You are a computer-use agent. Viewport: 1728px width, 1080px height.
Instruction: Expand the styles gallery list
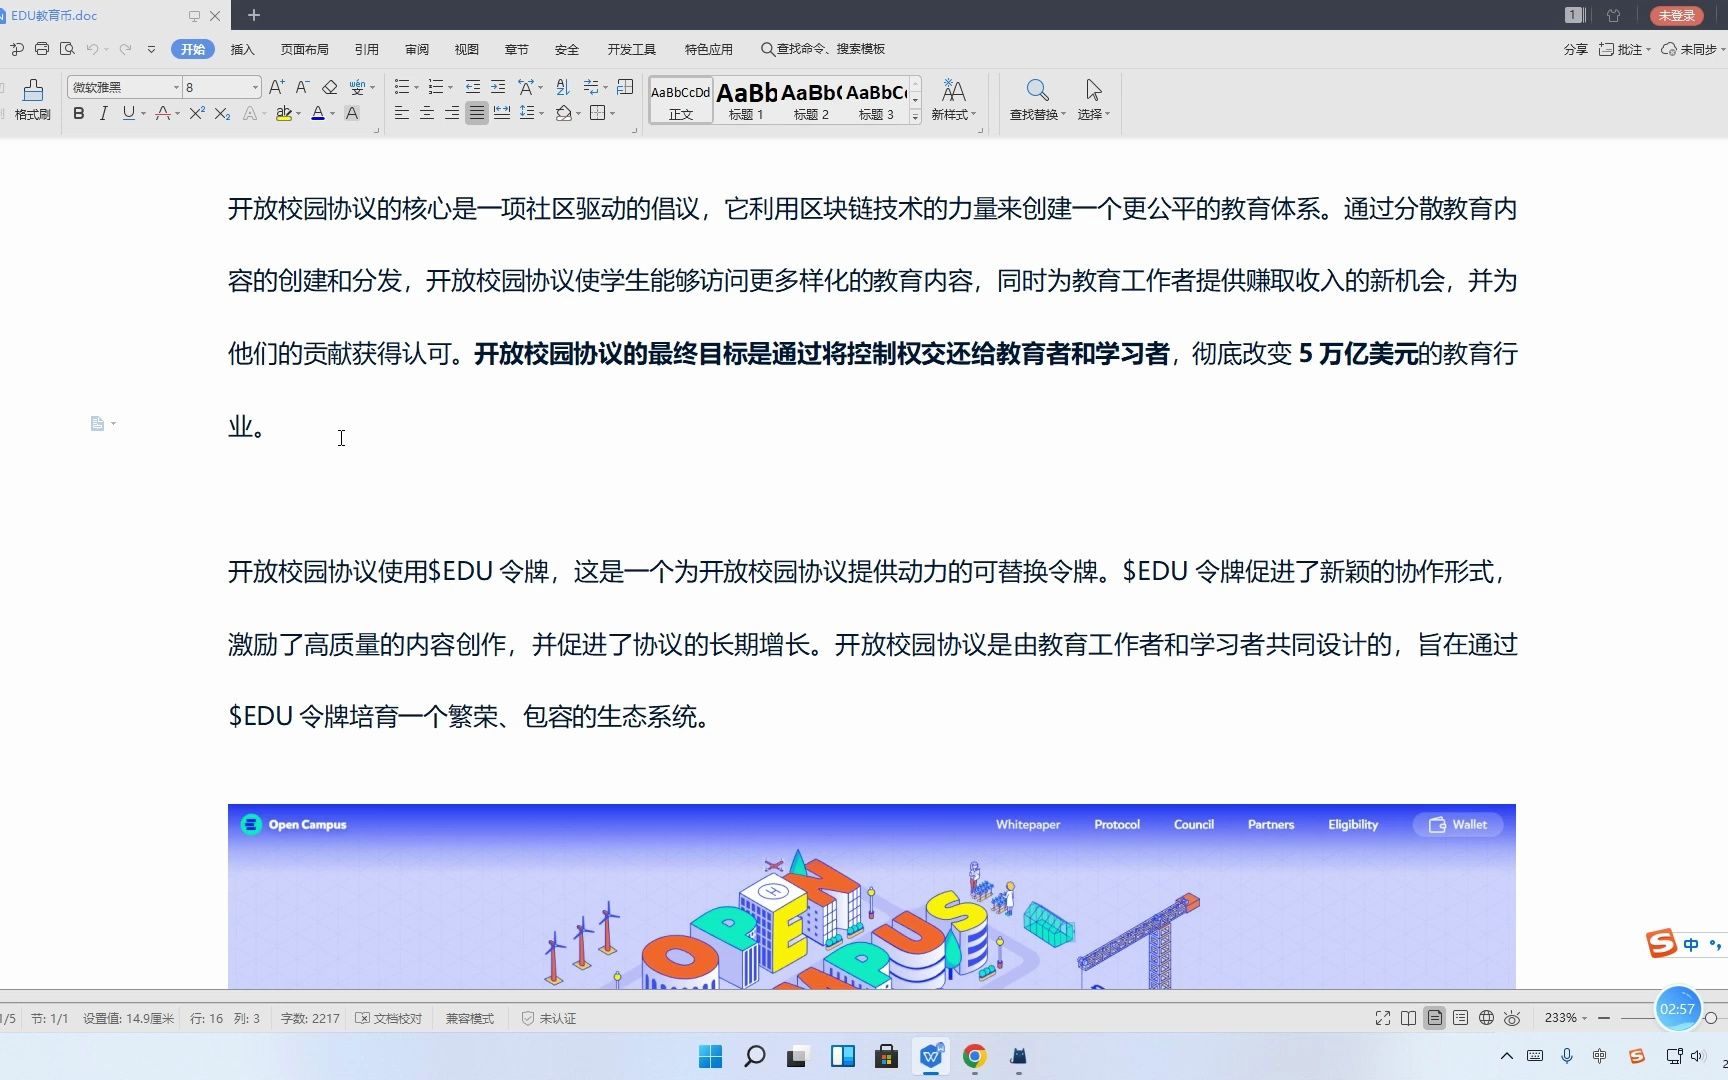[x=915, y=117]
